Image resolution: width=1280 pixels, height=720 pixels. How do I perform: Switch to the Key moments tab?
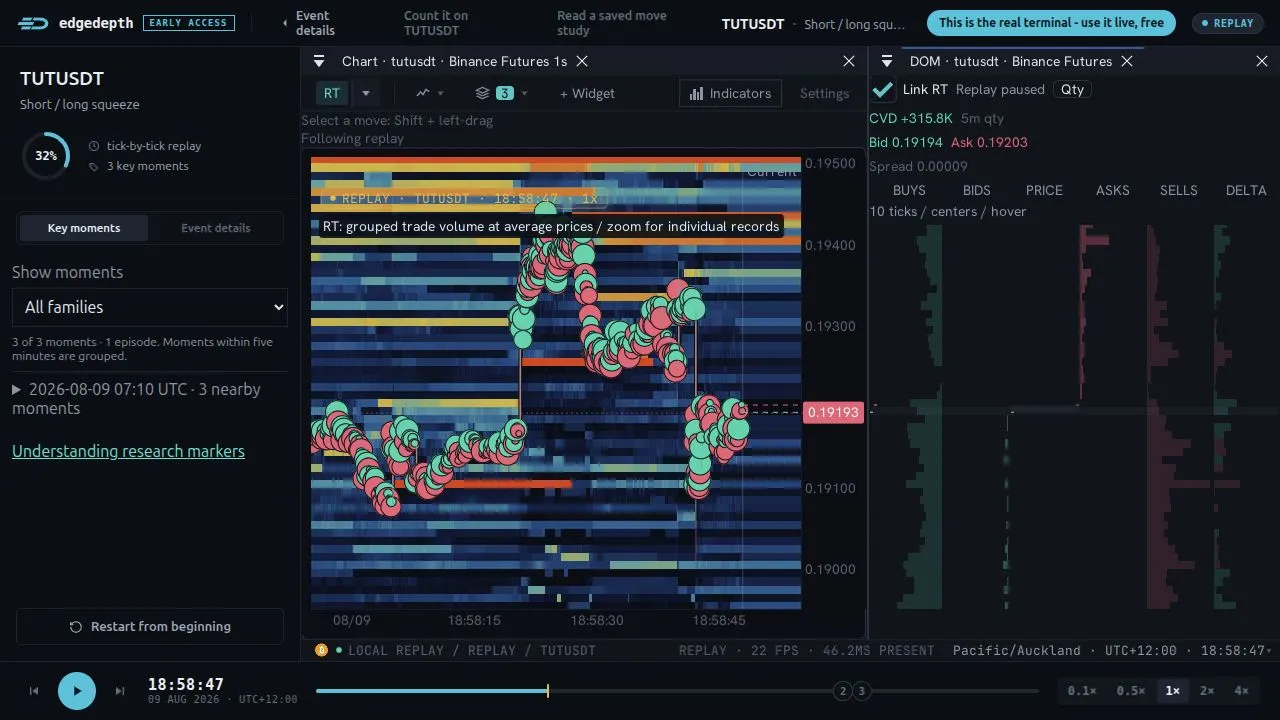(x=84, y=228)
